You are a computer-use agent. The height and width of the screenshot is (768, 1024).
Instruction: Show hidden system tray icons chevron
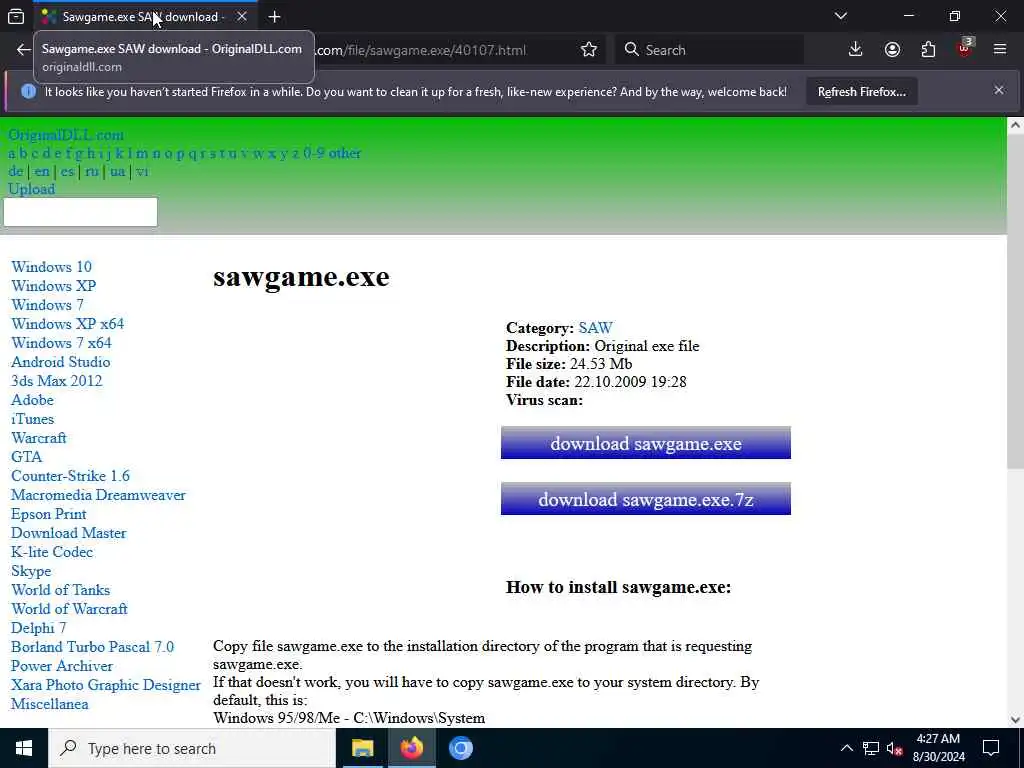click(x=846, y=748)
